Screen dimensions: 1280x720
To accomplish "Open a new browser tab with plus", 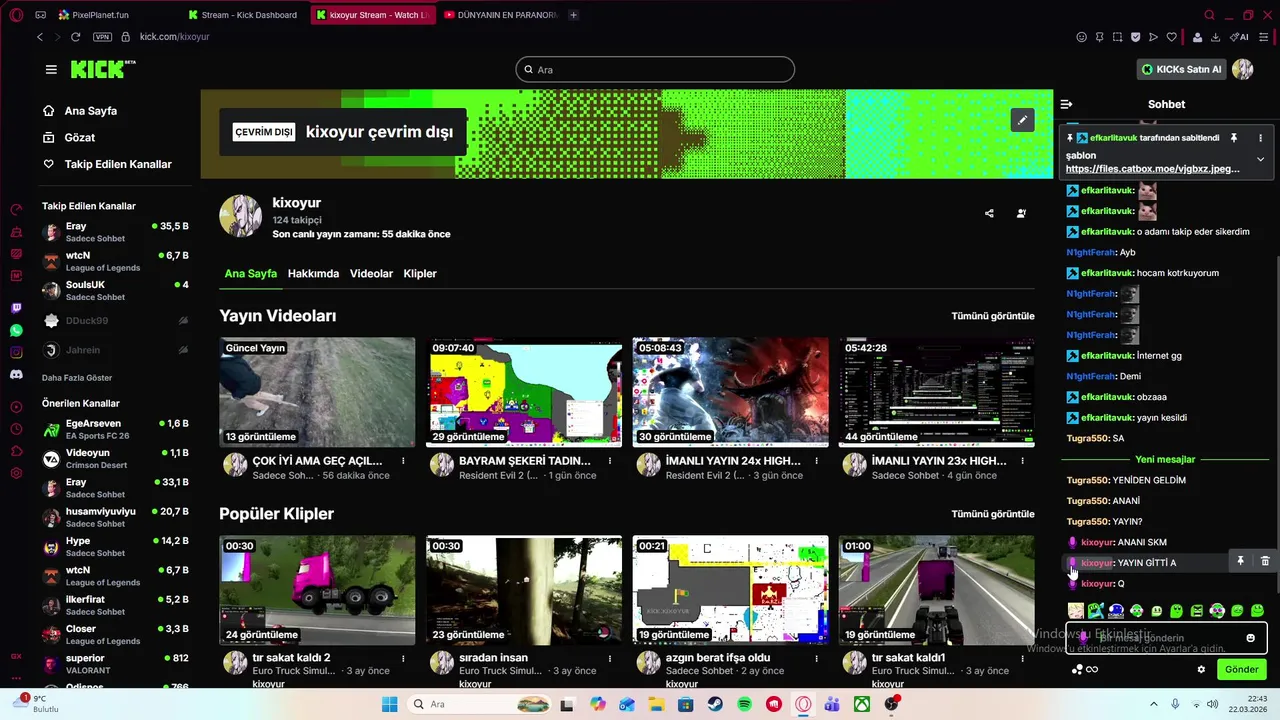I will [573, 15].
